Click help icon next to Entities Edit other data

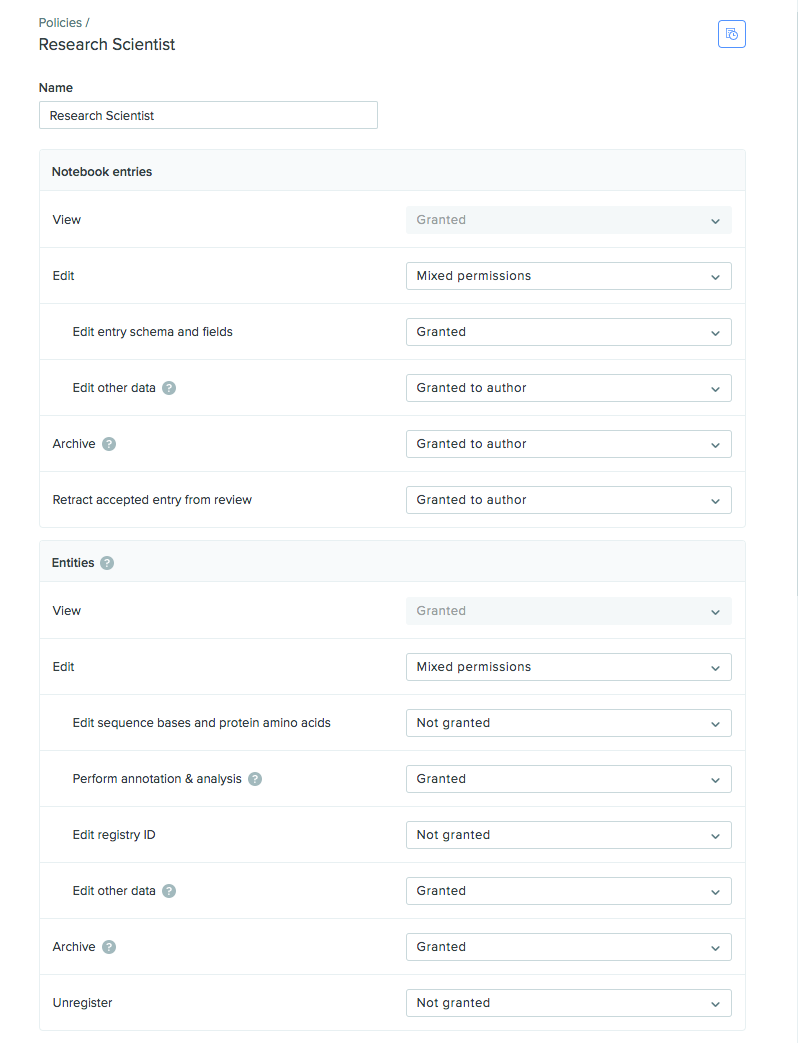[x=169, y=891]
